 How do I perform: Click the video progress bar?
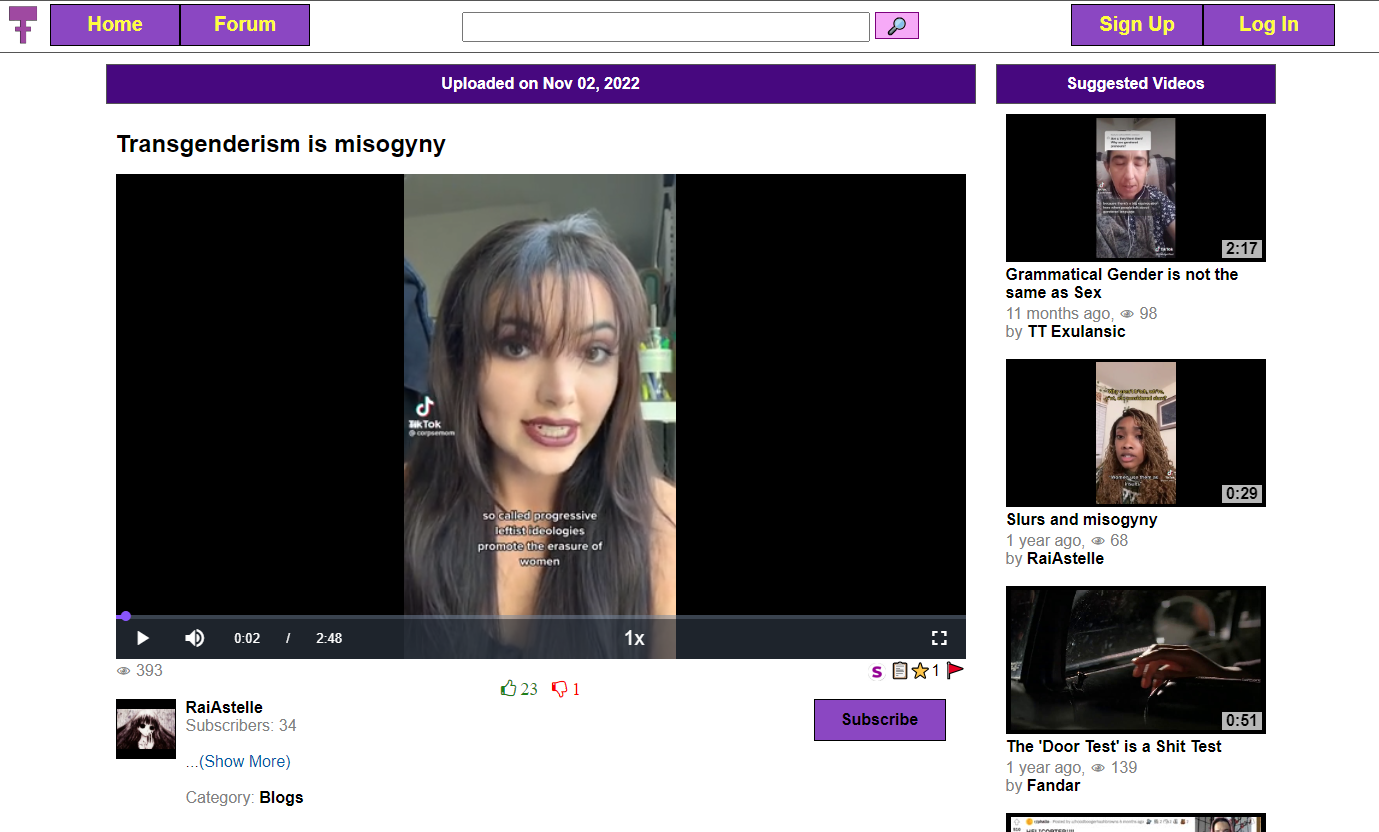tap(540, 616)
